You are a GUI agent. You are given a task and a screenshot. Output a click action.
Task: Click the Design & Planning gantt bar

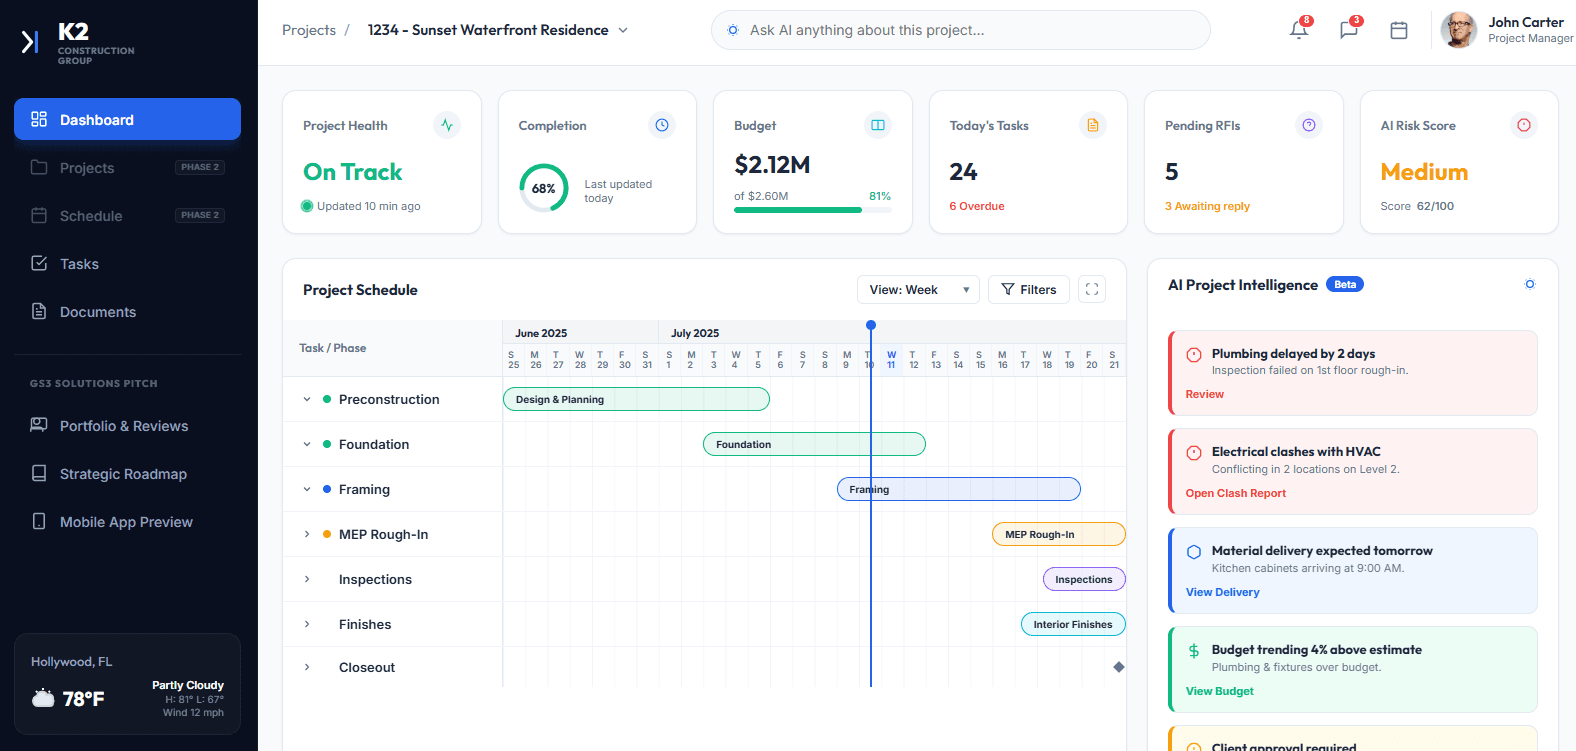pyautogui.click(x=636, y=399)
